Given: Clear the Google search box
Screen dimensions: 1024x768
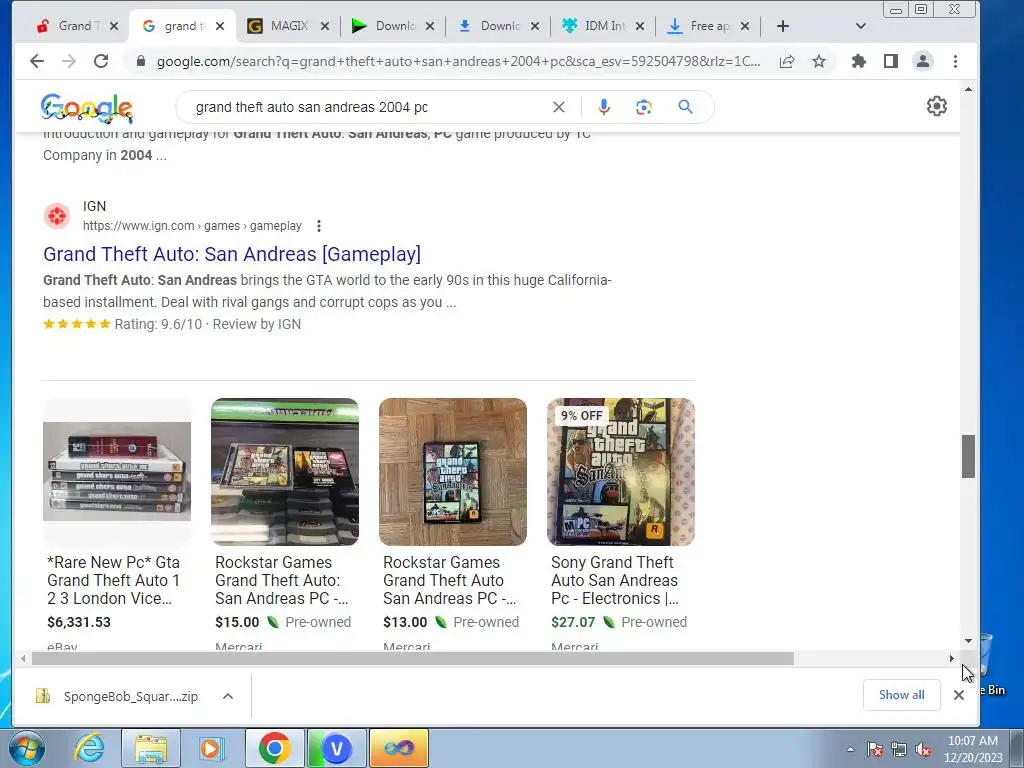Looking at the screenshot, I should pos(559,107).
